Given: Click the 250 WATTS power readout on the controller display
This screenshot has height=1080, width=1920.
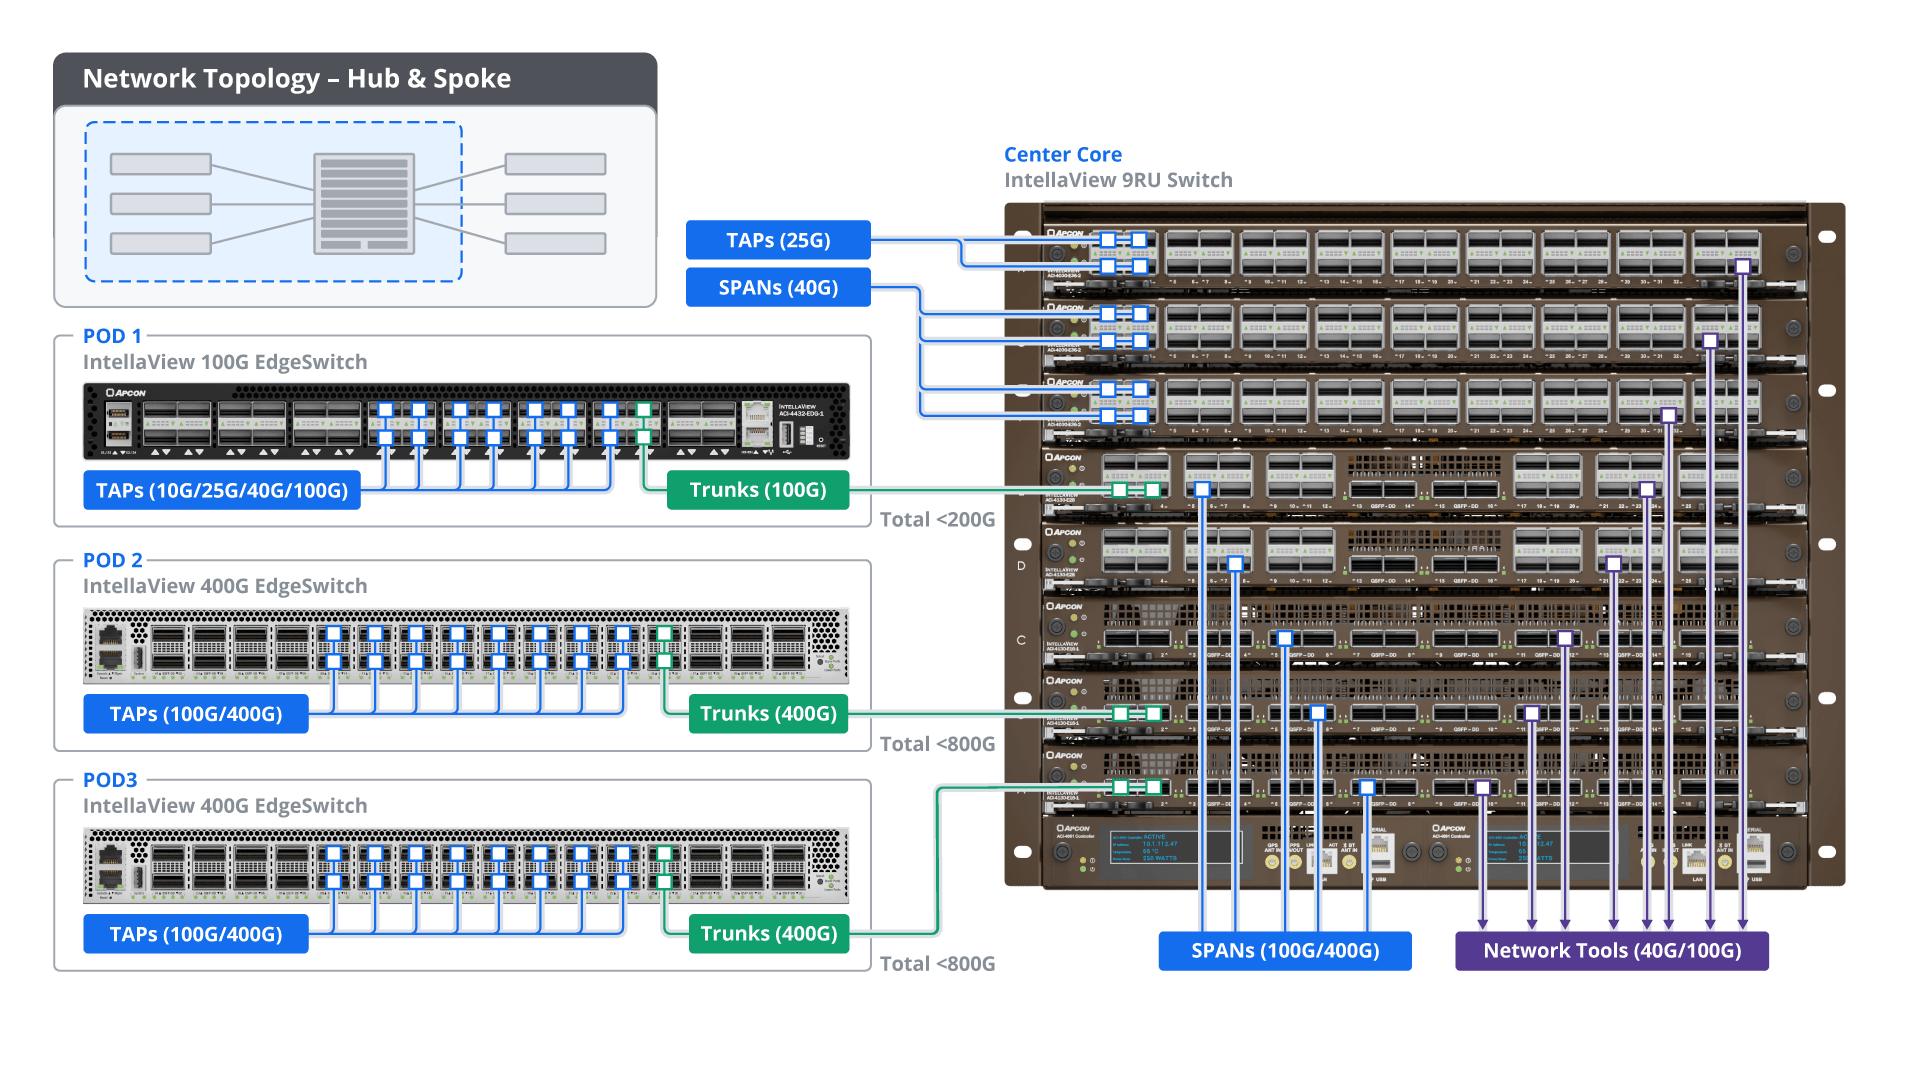Looking at the screenshot, I should [1160, 858].
